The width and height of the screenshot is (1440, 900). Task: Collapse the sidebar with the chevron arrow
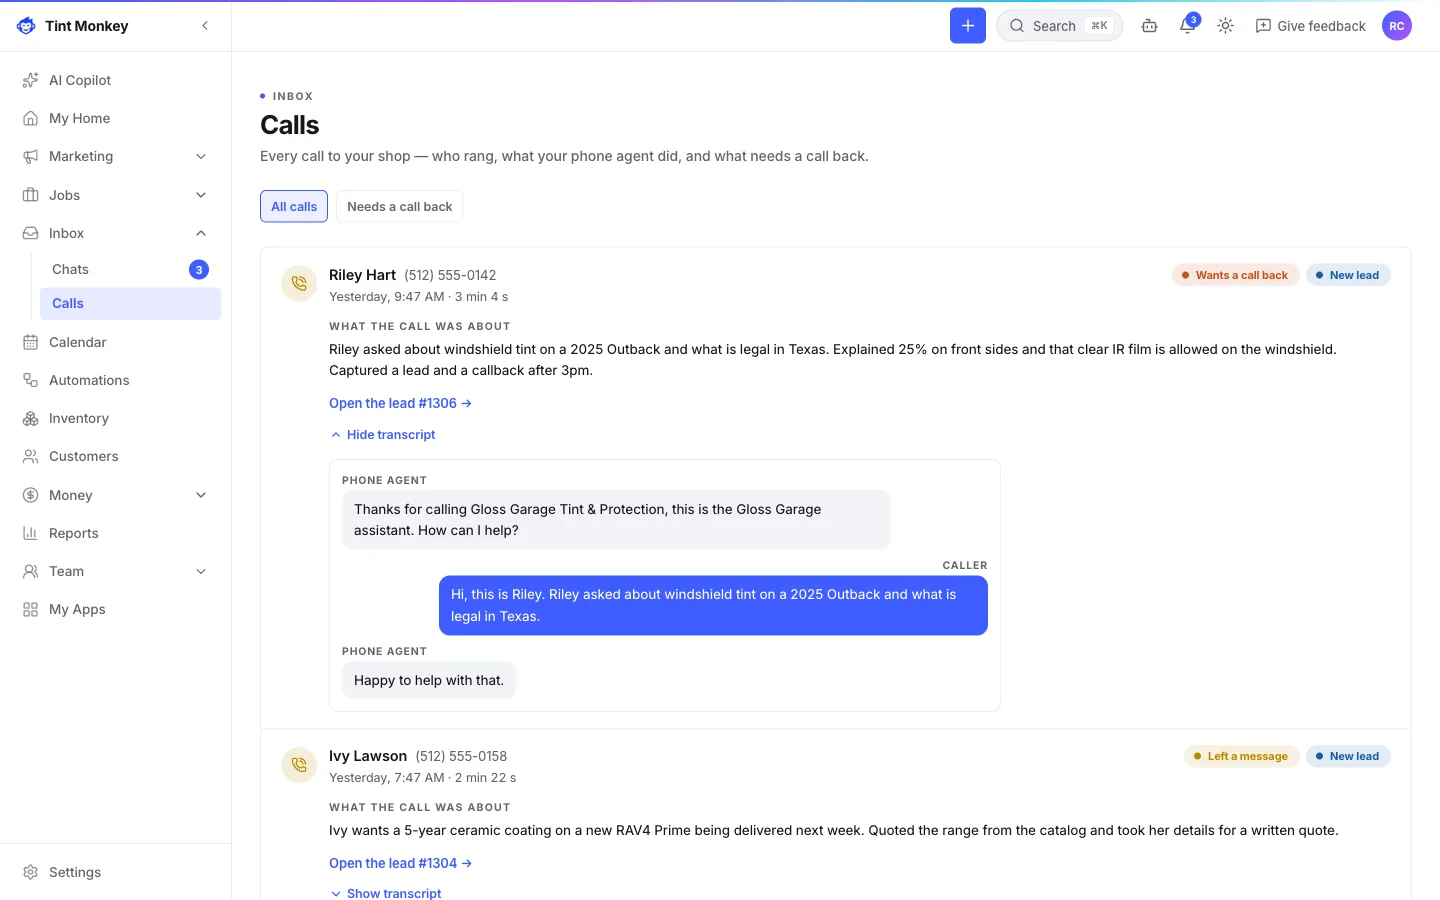coord(205,26)
